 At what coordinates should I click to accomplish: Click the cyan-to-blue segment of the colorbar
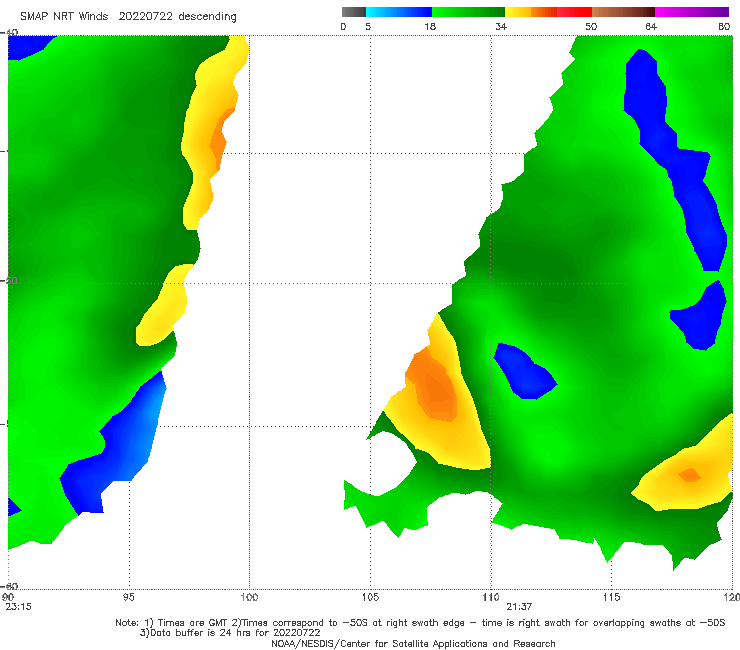[x=399, y=12]
